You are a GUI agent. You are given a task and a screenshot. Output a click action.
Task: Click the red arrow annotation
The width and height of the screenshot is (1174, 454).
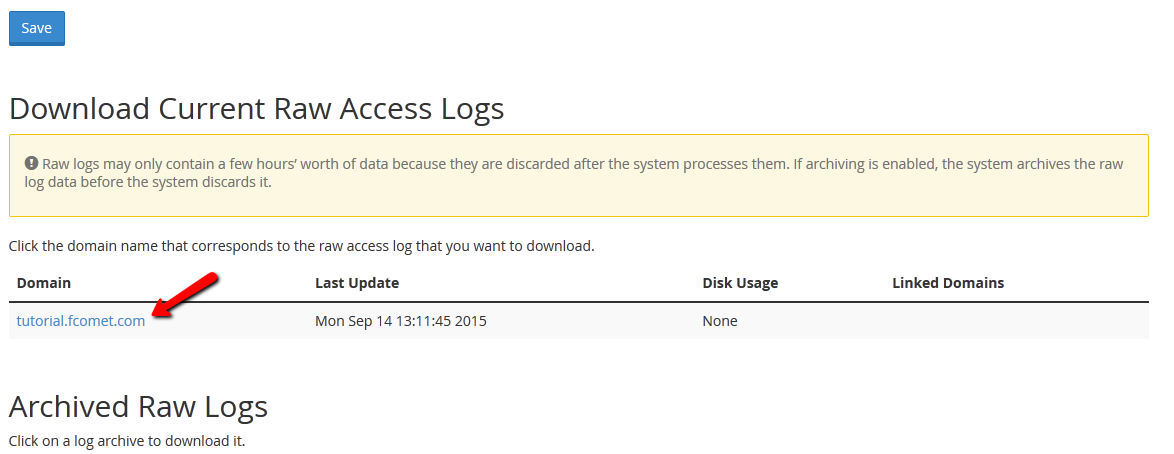click(x=187, y=297)
